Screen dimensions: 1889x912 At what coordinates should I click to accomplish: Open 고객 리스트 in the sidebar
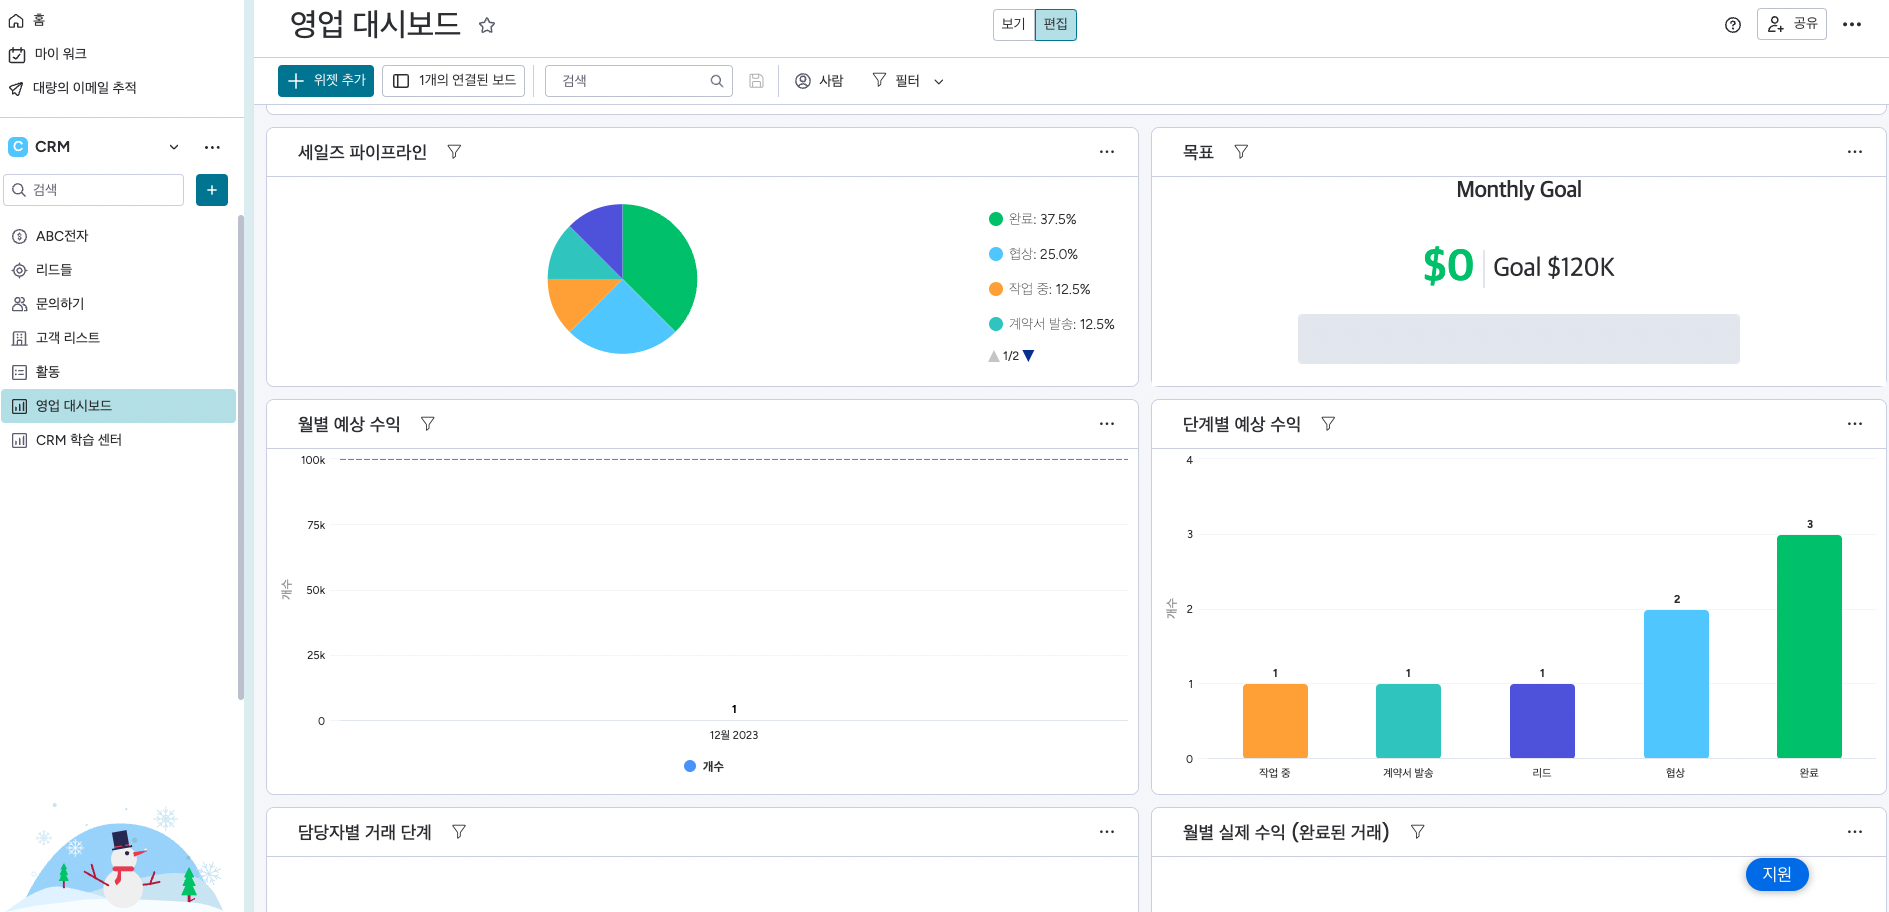tap(67, 338)
